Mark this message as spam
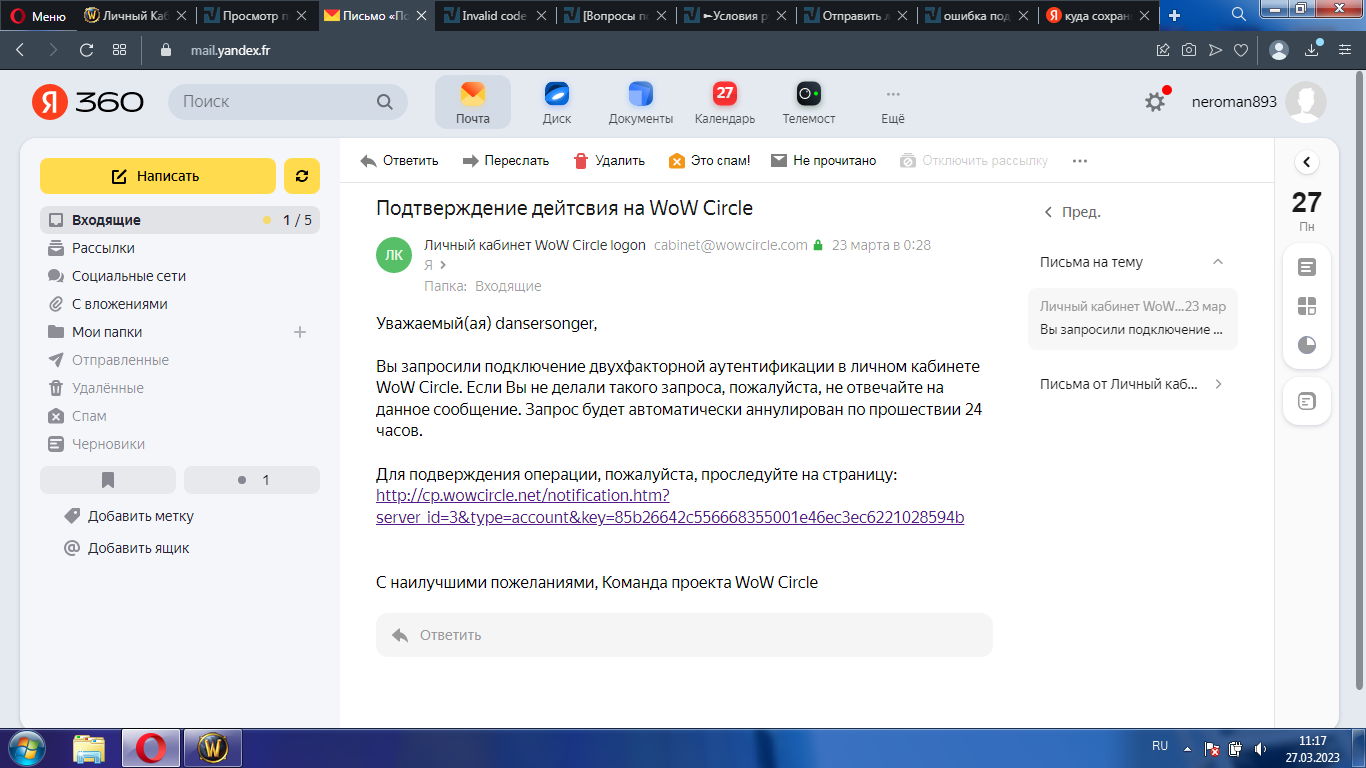The height and width of the screenshot is (768, 1366). 709,161
